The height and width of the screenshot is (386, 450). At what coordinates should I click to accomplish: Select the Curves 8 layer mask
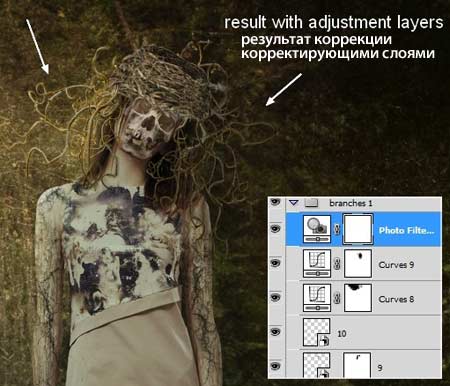point(358,298)
